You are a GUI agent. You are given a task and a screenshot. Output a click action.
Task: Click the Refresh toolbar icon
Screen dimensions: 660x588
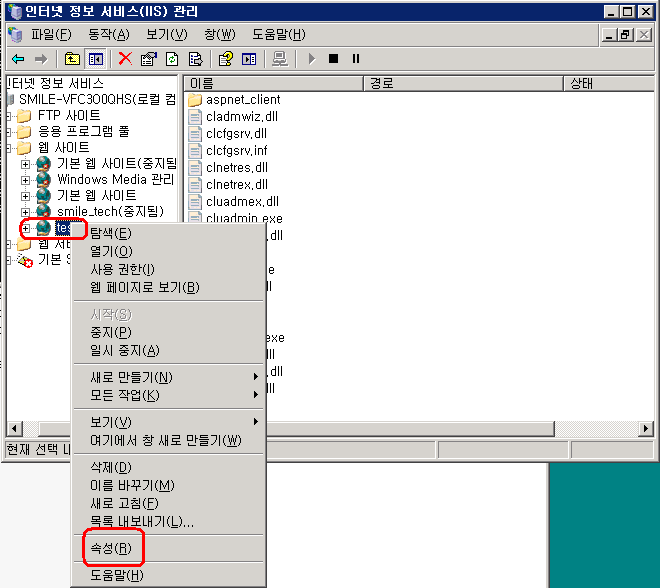click(172, 59)
